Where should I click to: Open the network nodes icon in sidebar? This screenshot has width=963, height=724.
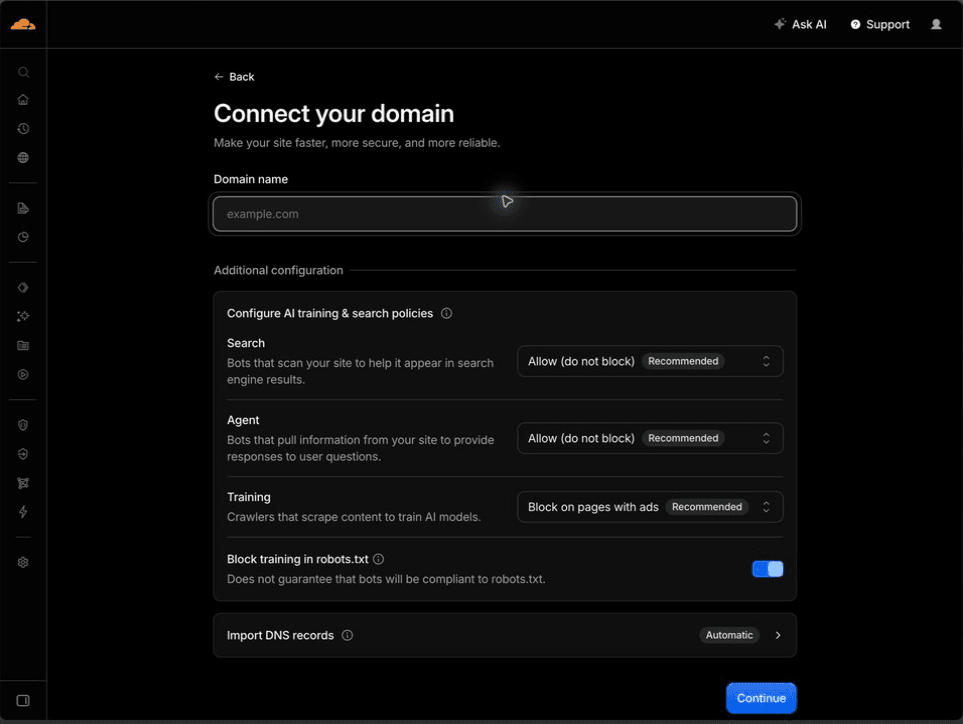(x=23, y=483)
